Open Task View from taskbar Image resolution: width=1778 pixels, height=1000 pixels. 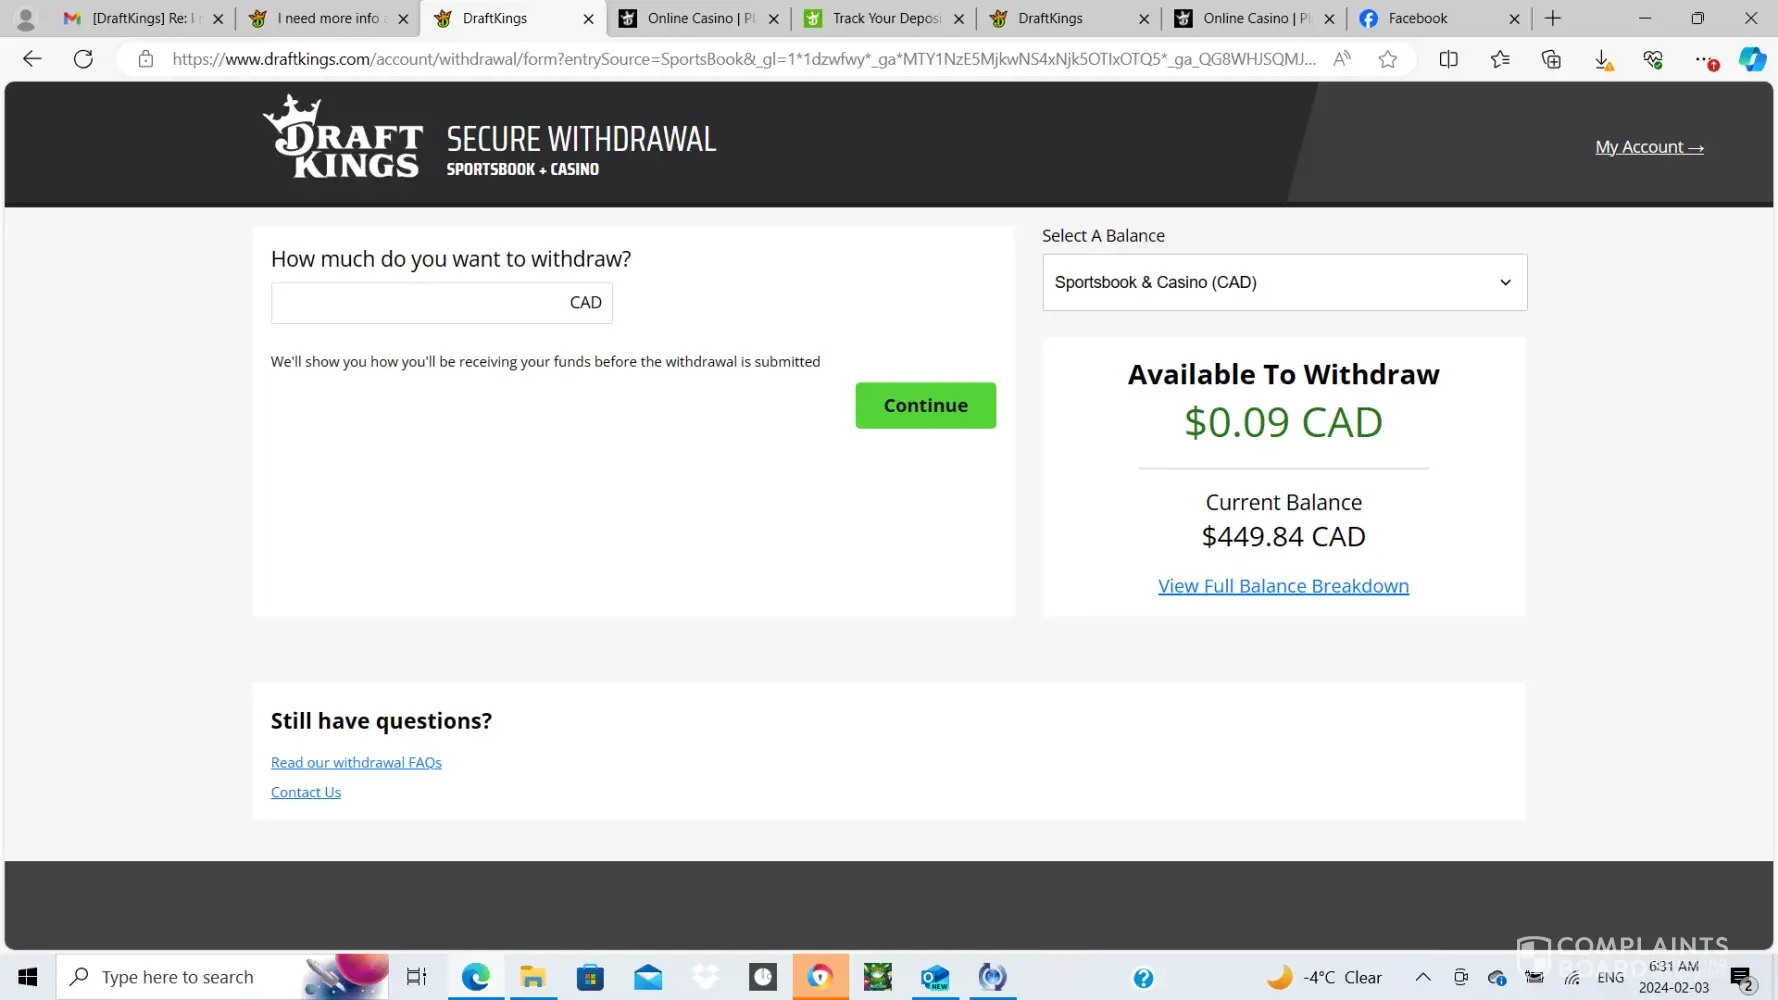(x=417, y=977)
